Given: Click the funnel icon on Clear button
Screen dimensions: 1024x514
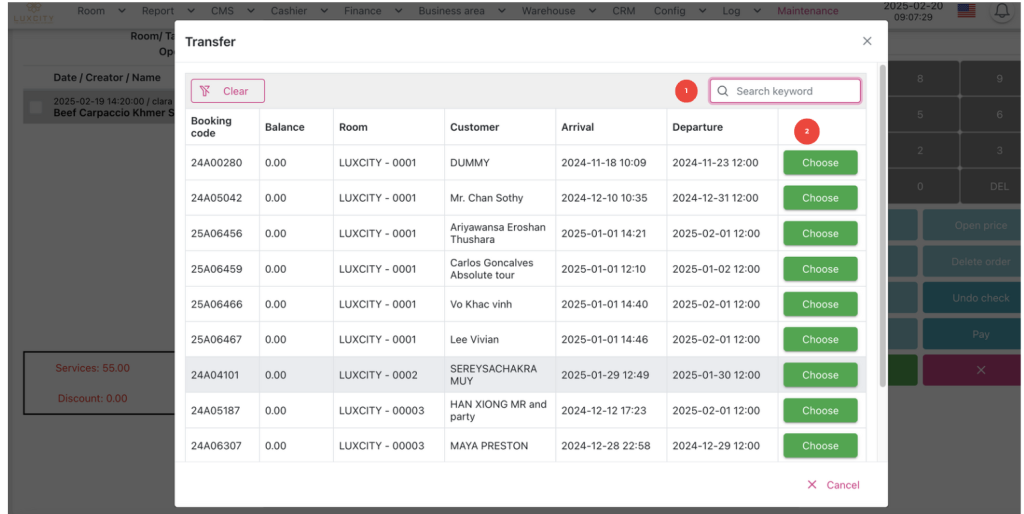Looking at the screenshot, I should (x=205, y=91).
